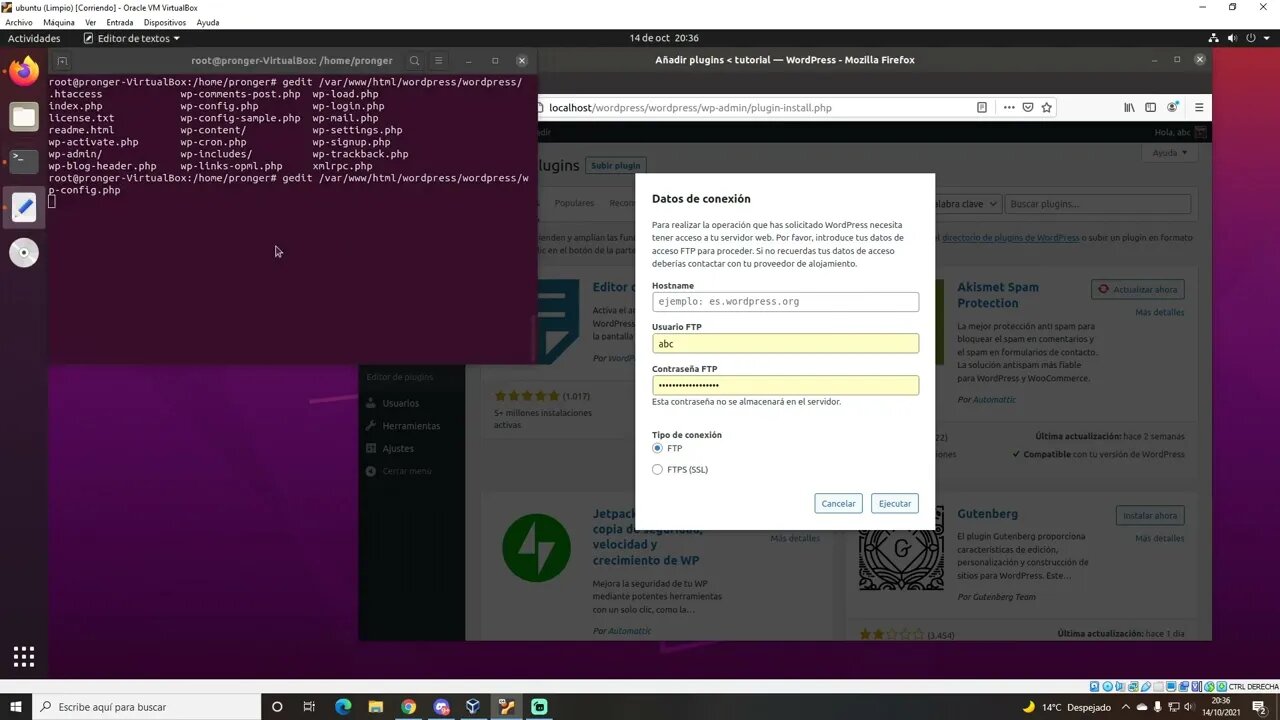The image size is (1280, 720).
Task: Click the Ejecutar button
Action: pos(895,503)
